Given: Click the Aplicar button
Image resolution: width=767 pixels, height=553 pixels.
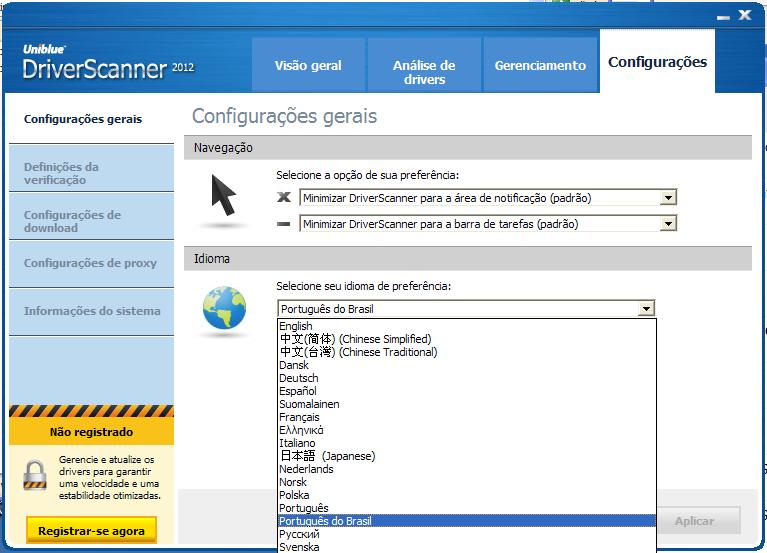Looking at the screenshot, I should pyautogui.click(x=694, y=521).
